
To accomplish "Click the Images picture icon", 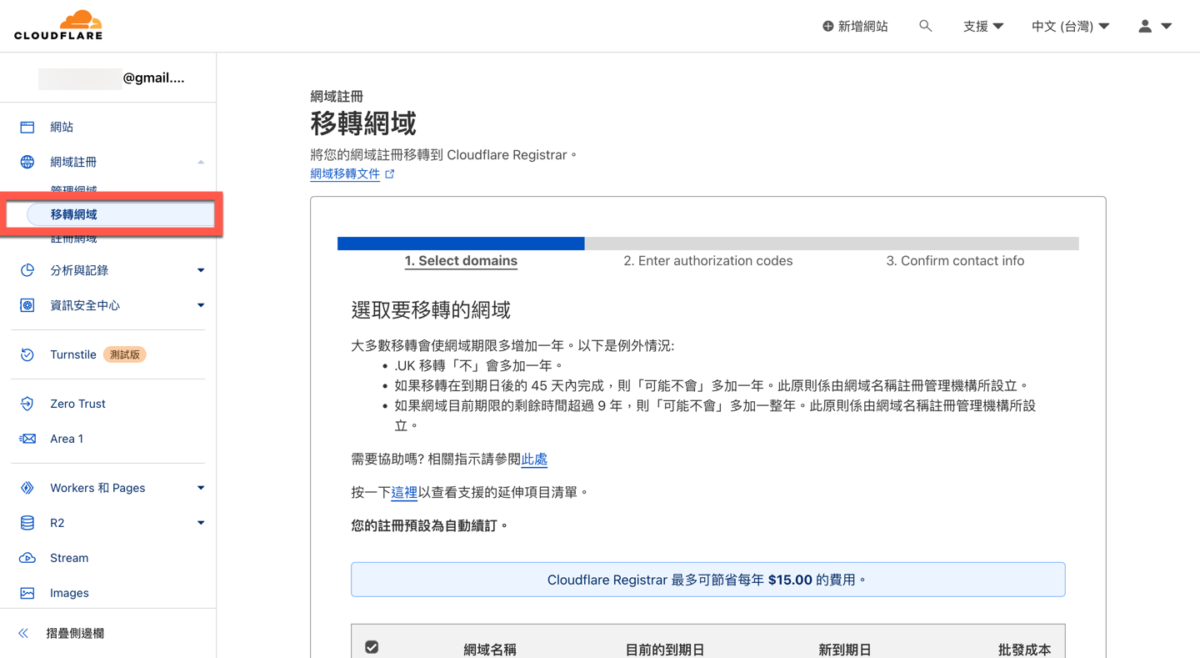I will [x=28, y=593].
